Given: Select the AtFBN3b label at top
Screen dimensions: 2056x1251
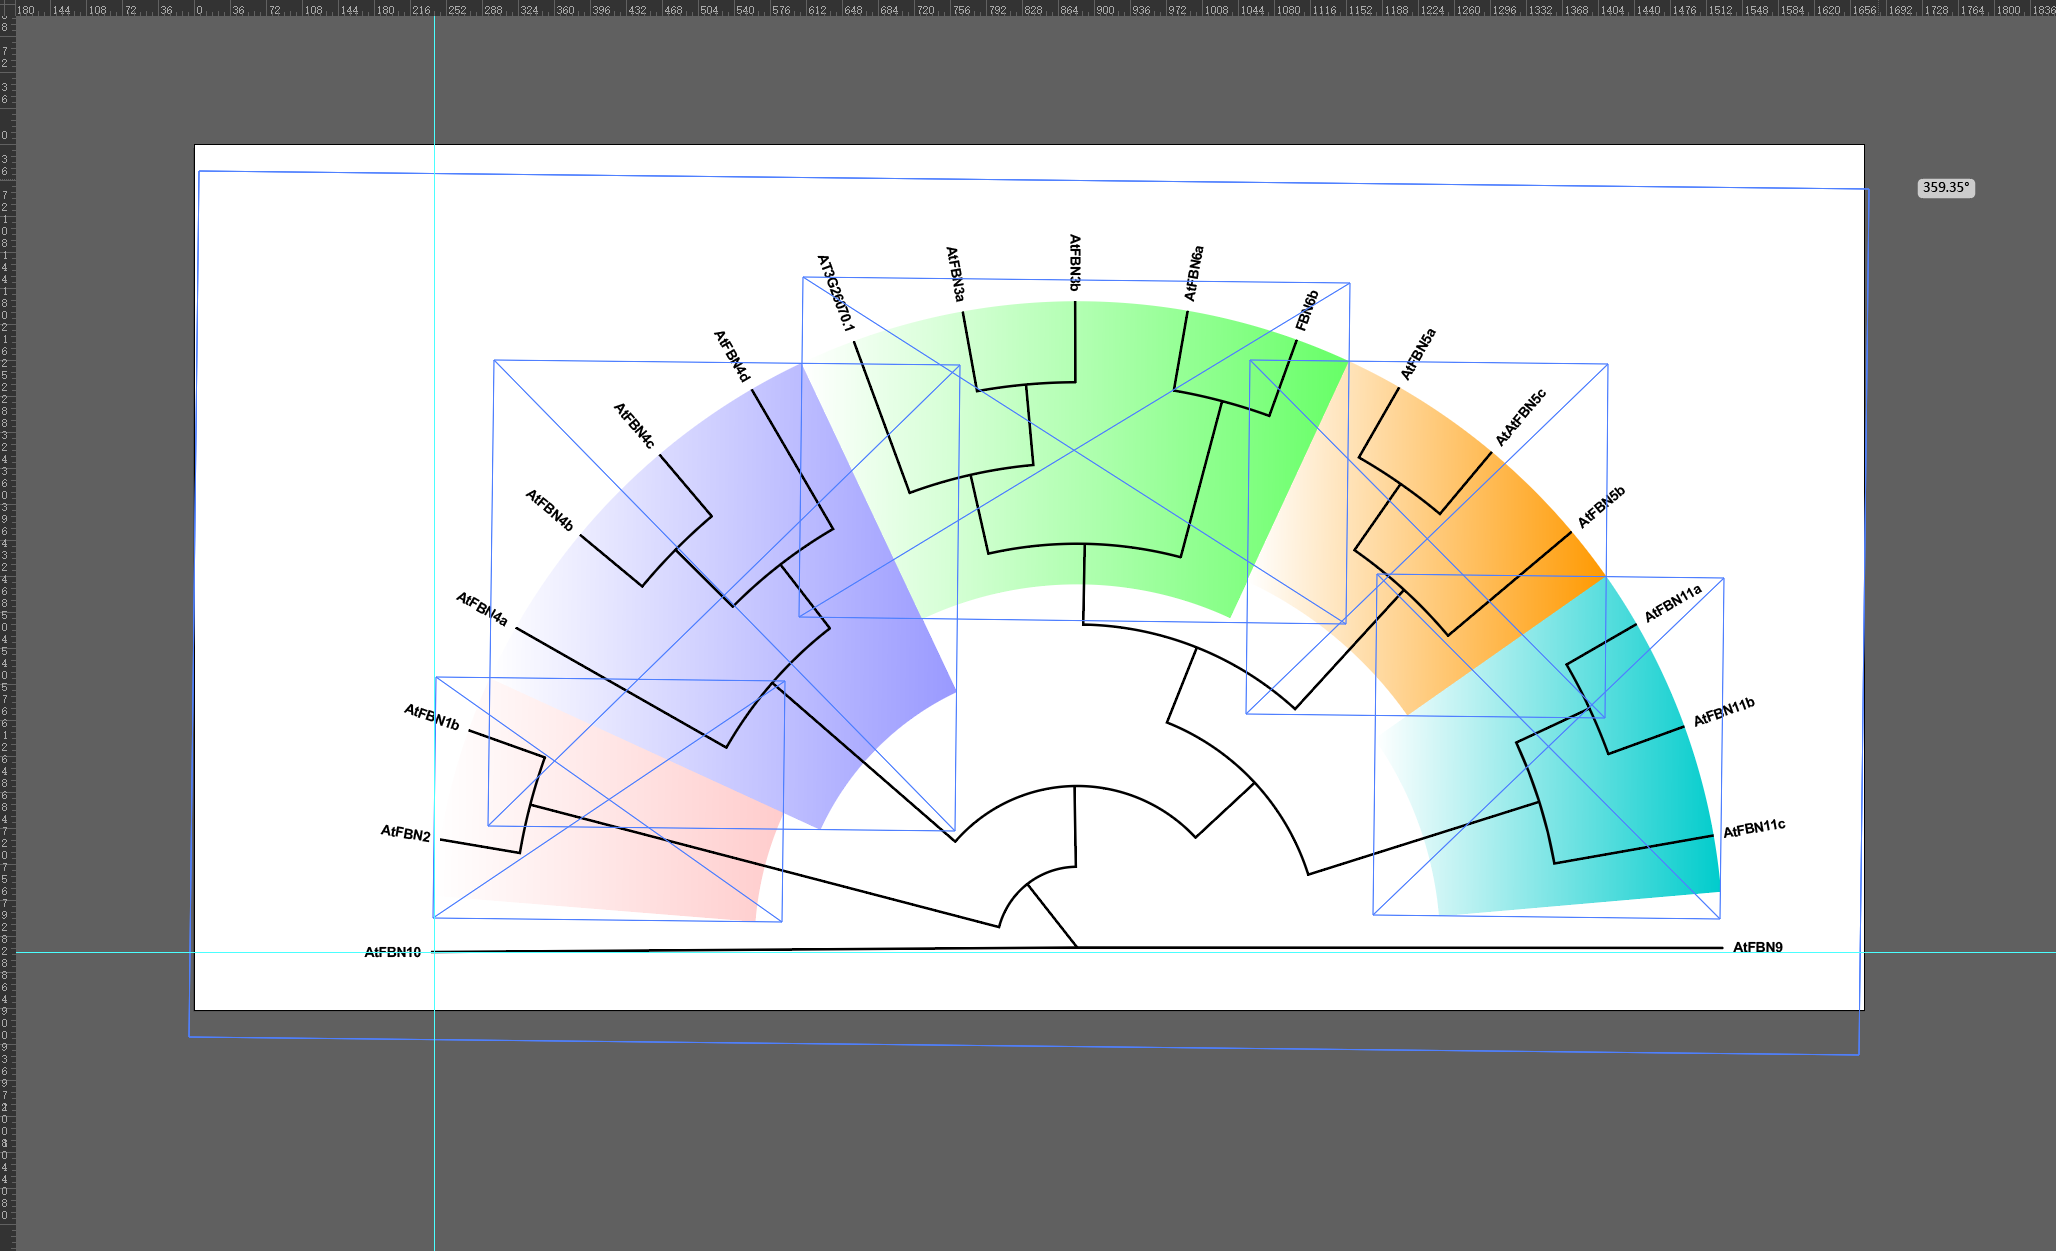Looking at the screenshot, I should click(1075, 262).
